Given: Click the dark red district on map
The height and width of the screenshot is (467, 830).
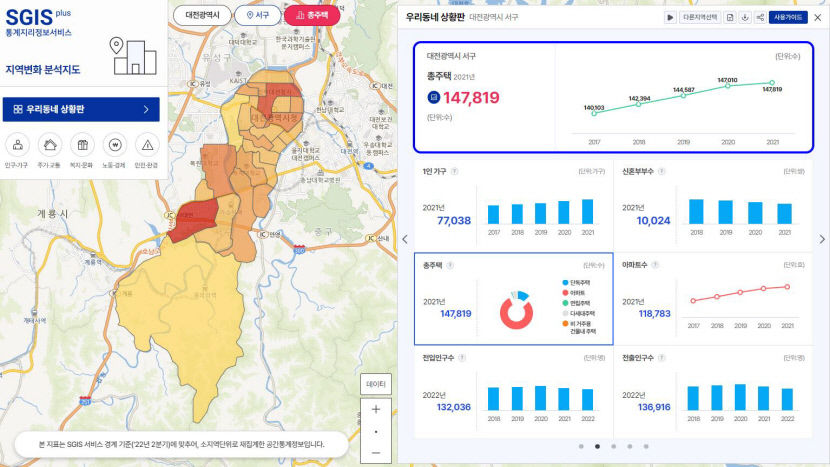Looking at the screenshot, I should point(193,219).
